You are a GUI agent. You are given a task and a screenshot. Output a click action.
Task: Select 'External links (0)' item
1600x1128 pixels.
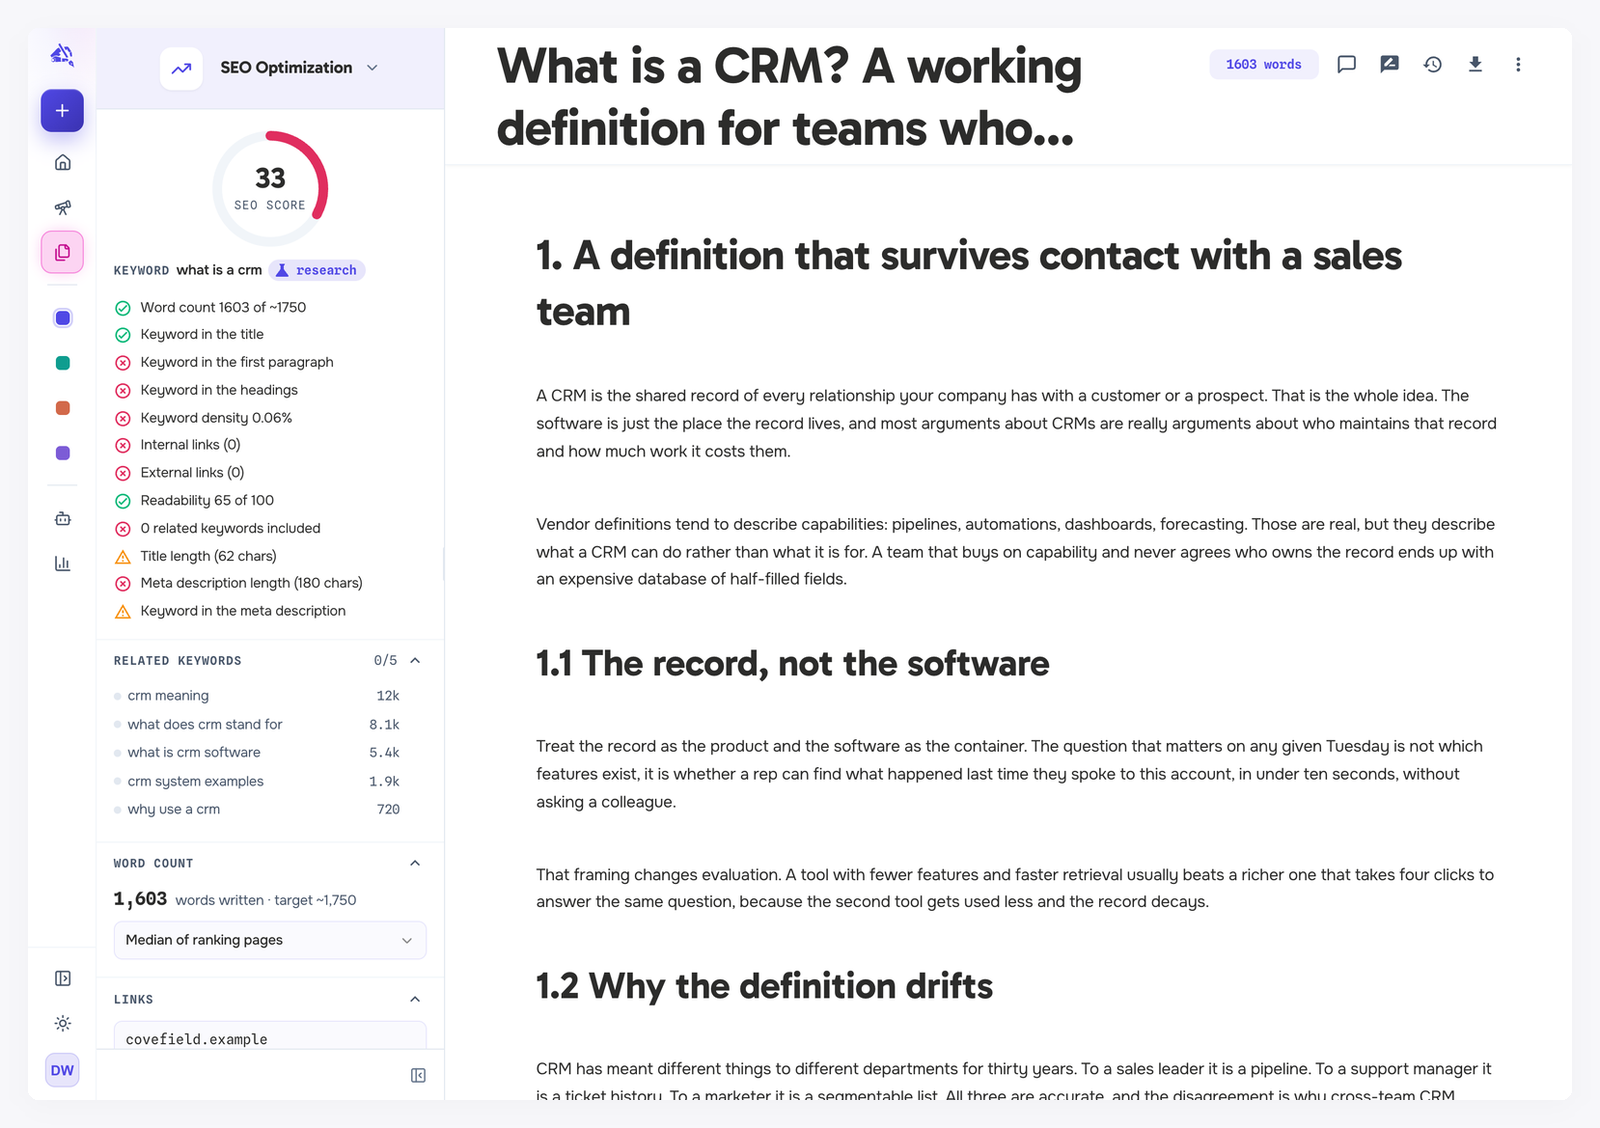pyautogui.click(x=192, y=473)
